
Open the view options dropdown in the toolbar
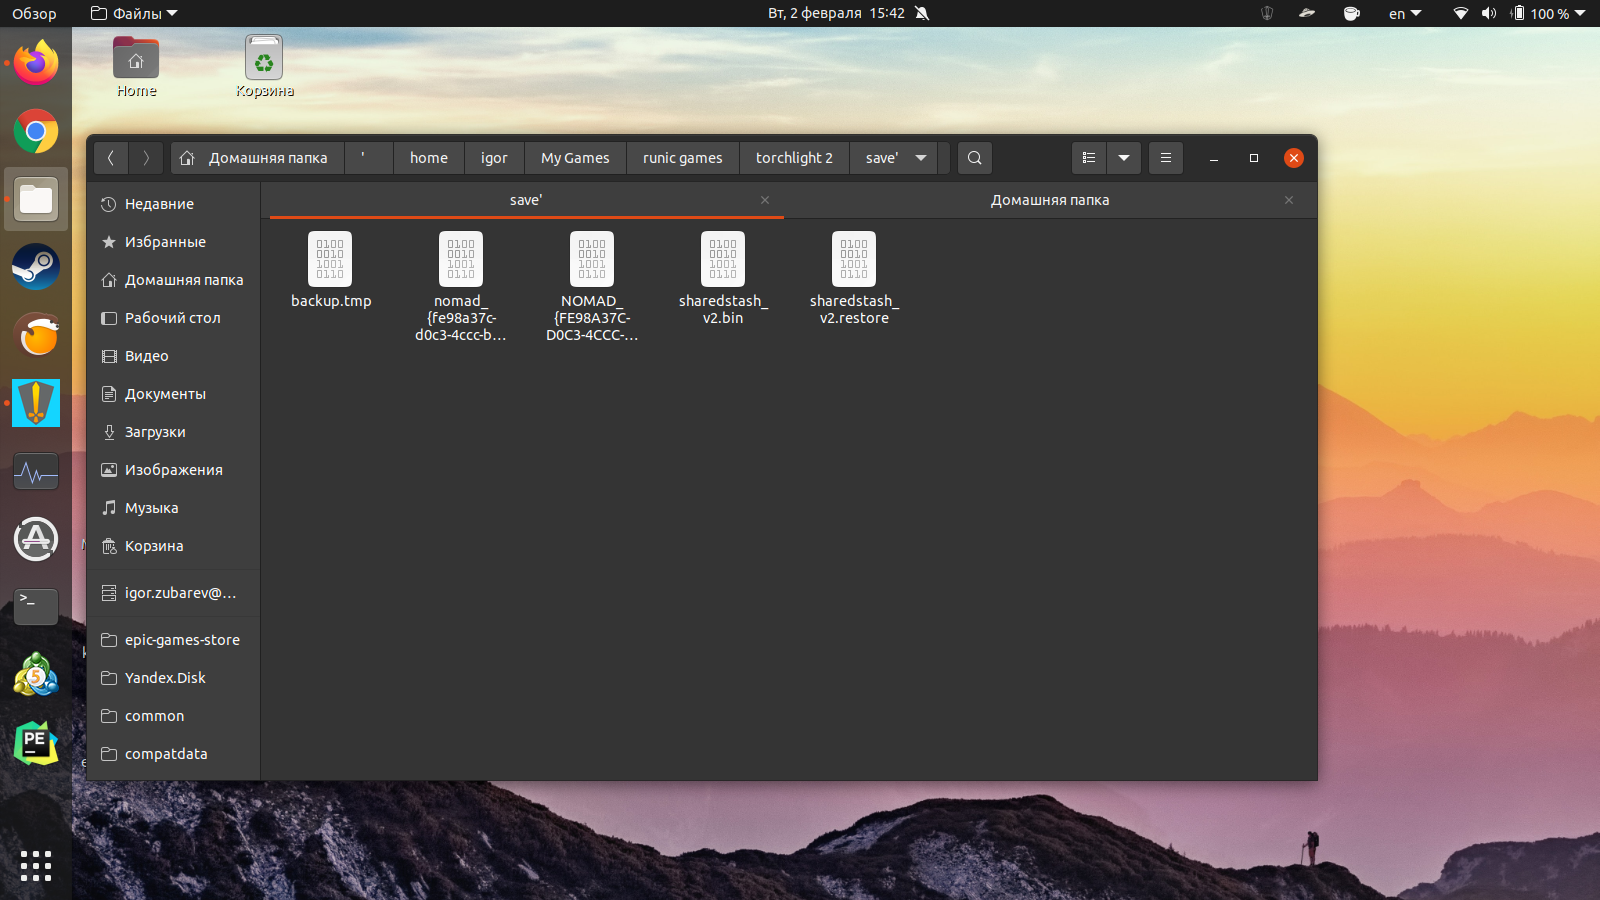click(x=1124, y=157)
